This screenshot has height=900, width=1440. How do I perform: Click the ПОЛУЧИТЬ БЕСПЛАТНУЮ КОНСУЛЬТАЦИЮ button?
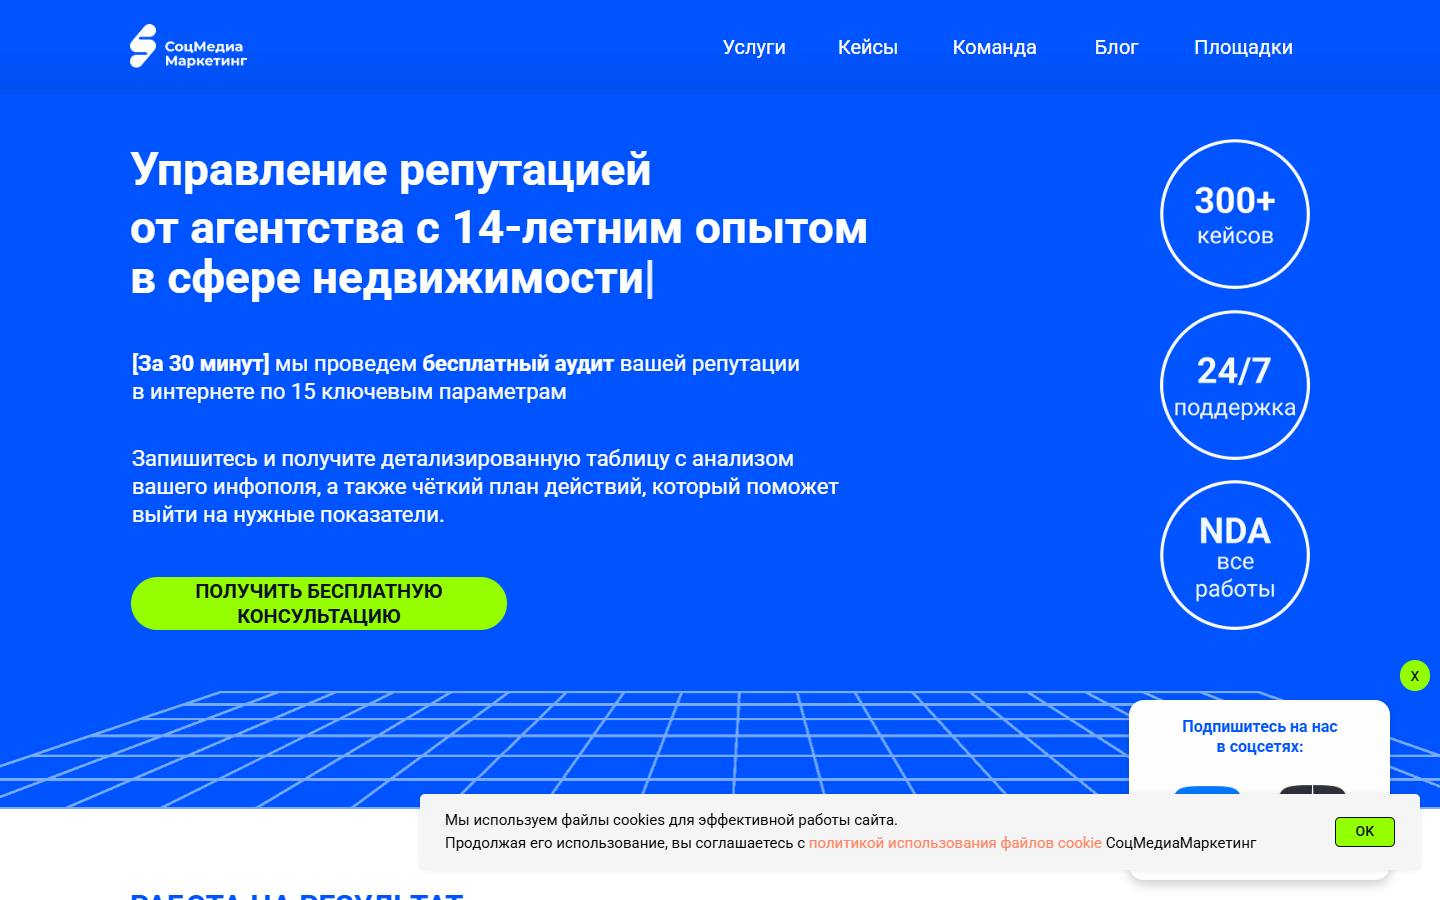click(319, 603)
